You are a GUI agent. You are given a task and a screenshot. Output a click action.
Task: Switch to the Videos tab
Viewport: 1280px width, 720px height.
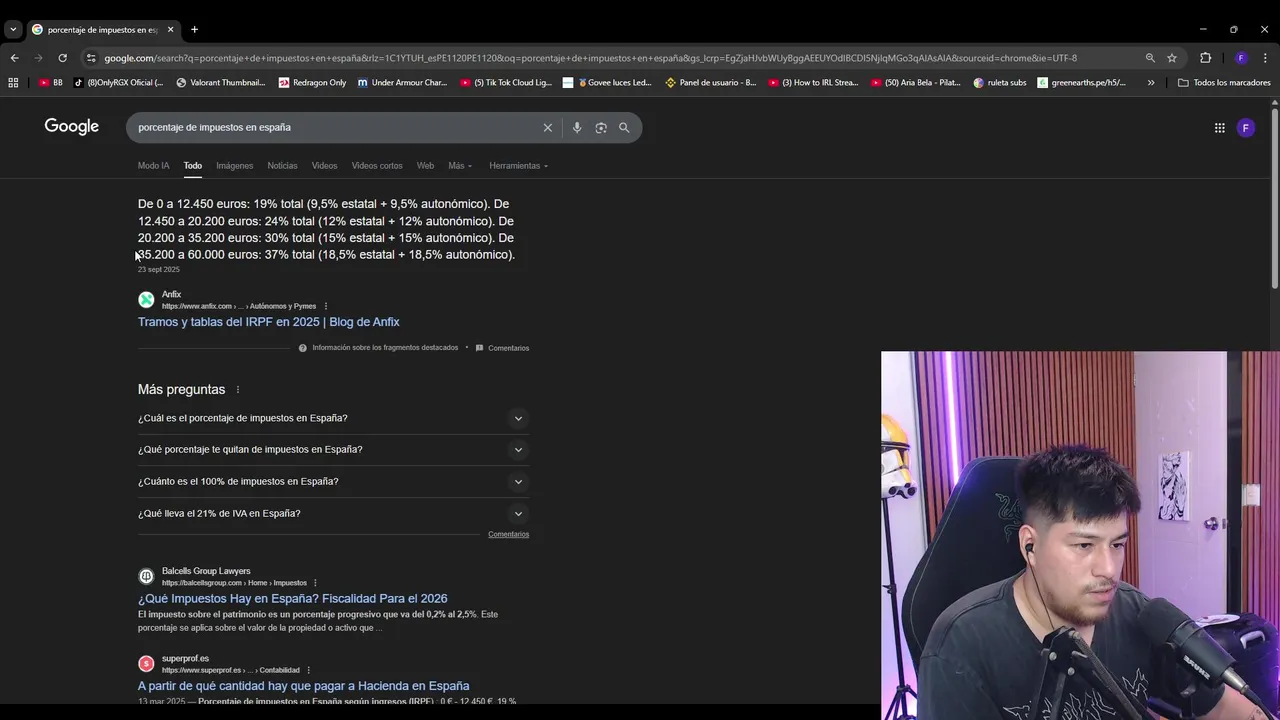324,166
